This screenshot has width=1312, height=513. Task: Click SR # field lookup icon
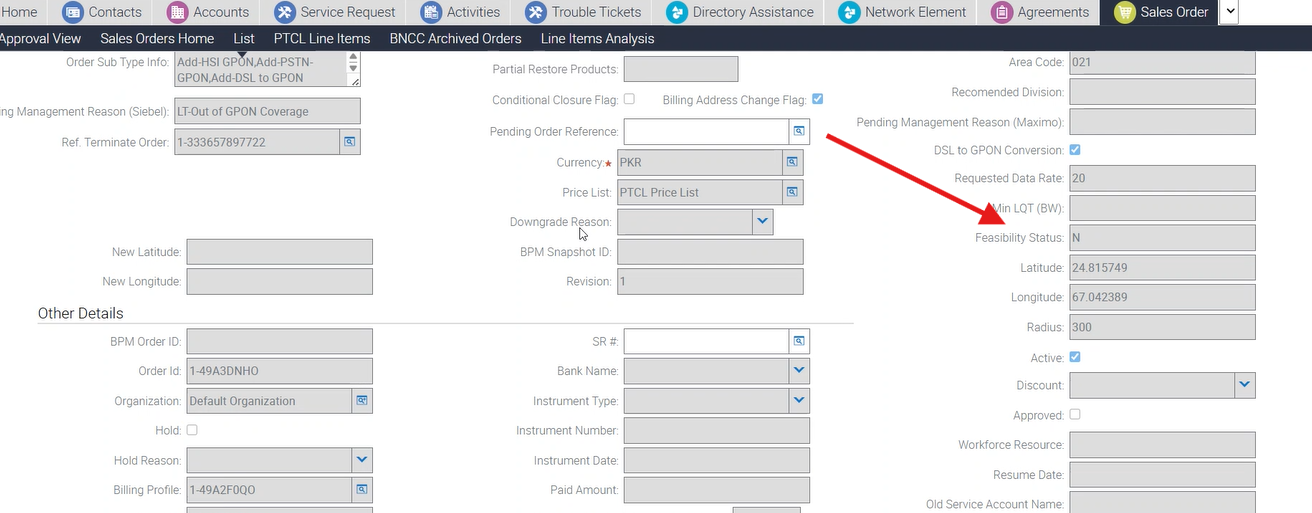coord(799,341)
